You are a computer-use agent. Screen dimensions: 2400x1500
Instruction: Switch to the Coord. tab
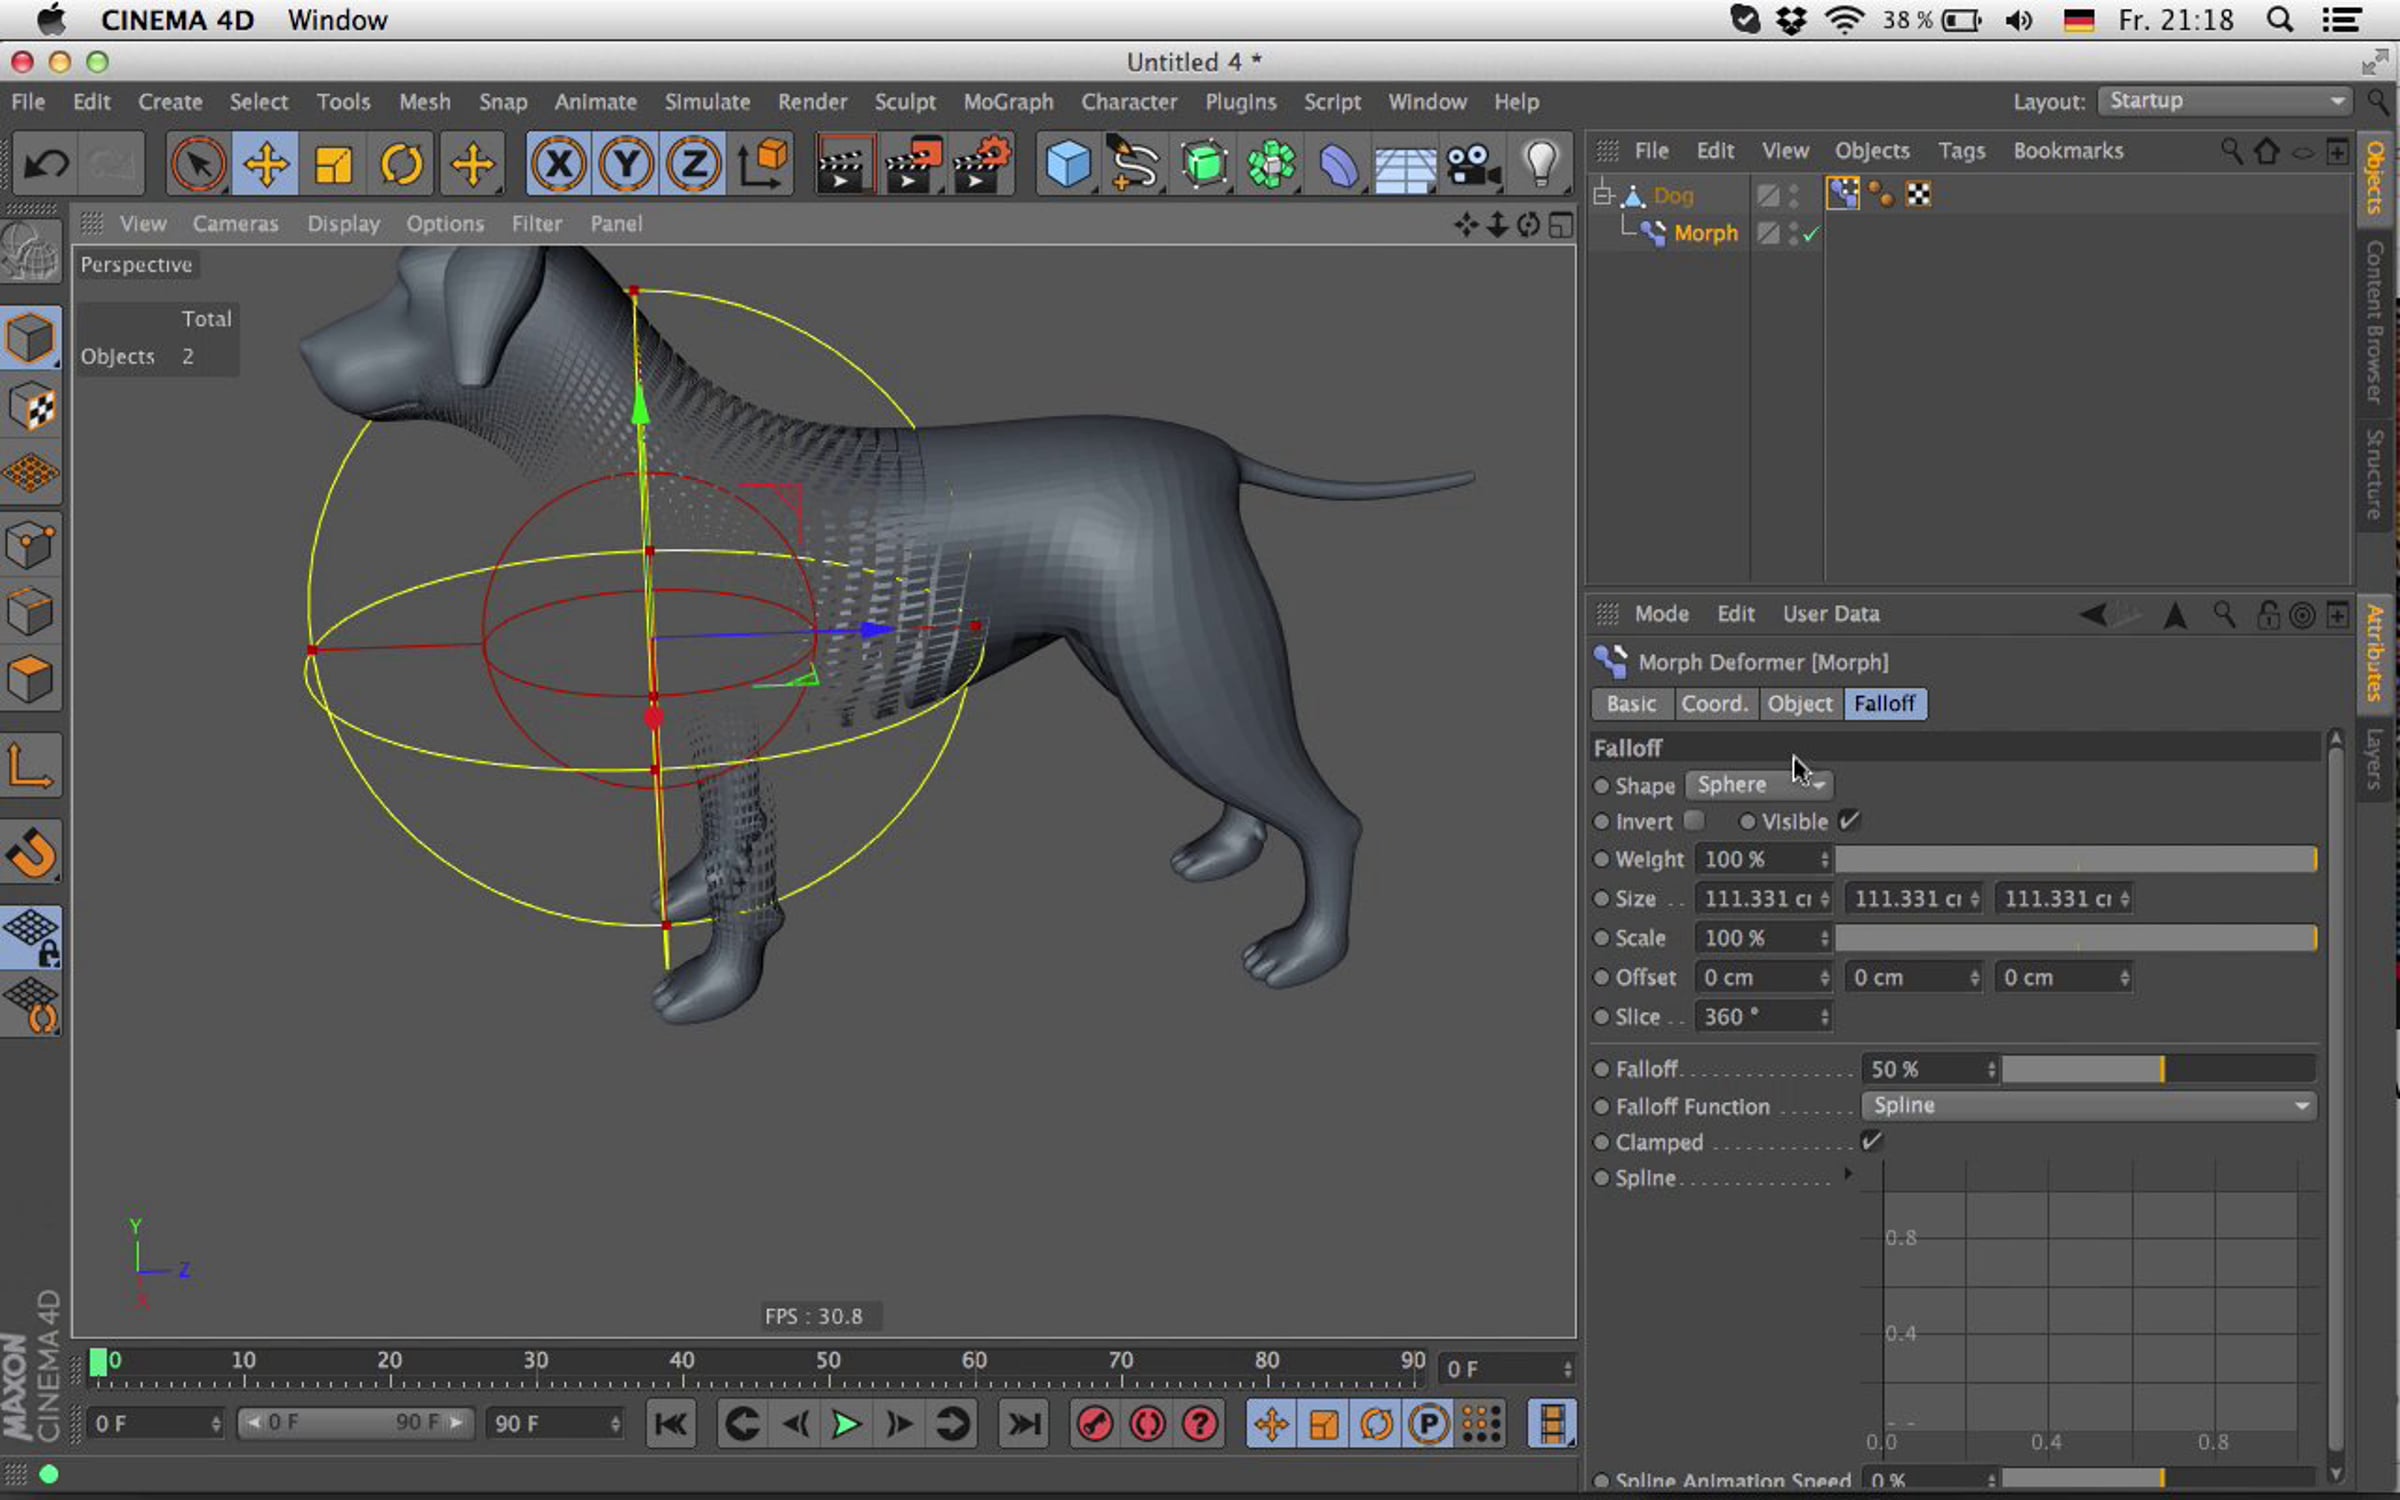click(1714, 704)
